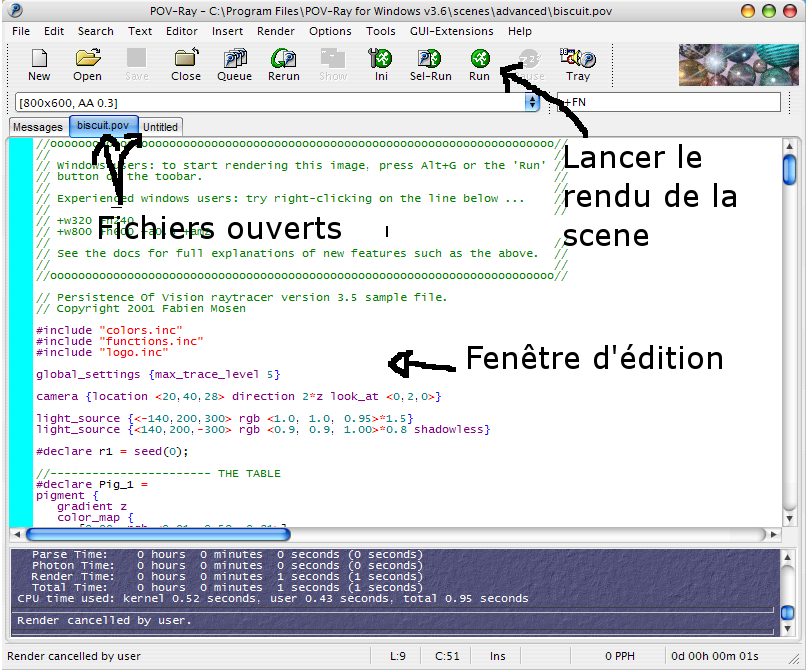Image resolution: width=806 pixels, height=670 pixels.
Task: Expand the resolution preset dropdown [800x600, AA 0.3]
Action: click(532, 102)
